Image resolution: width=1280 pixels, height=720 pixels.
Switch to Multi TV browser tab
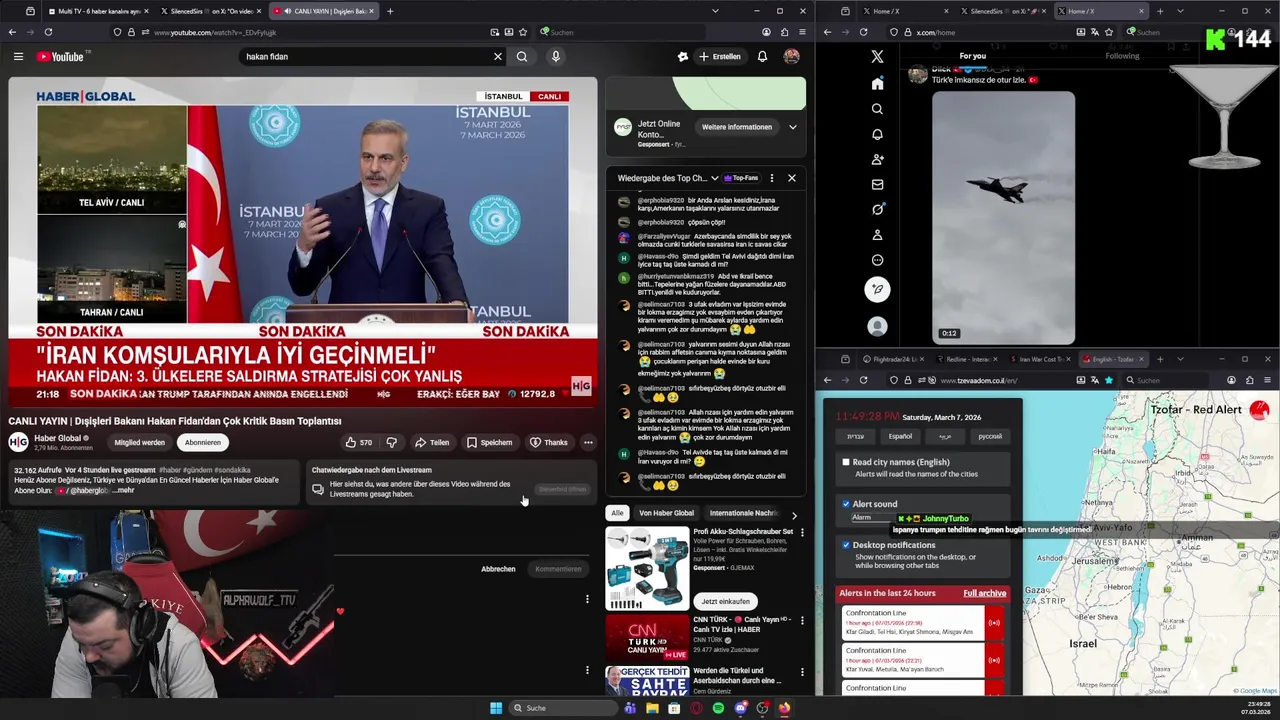tap(98, 11)
